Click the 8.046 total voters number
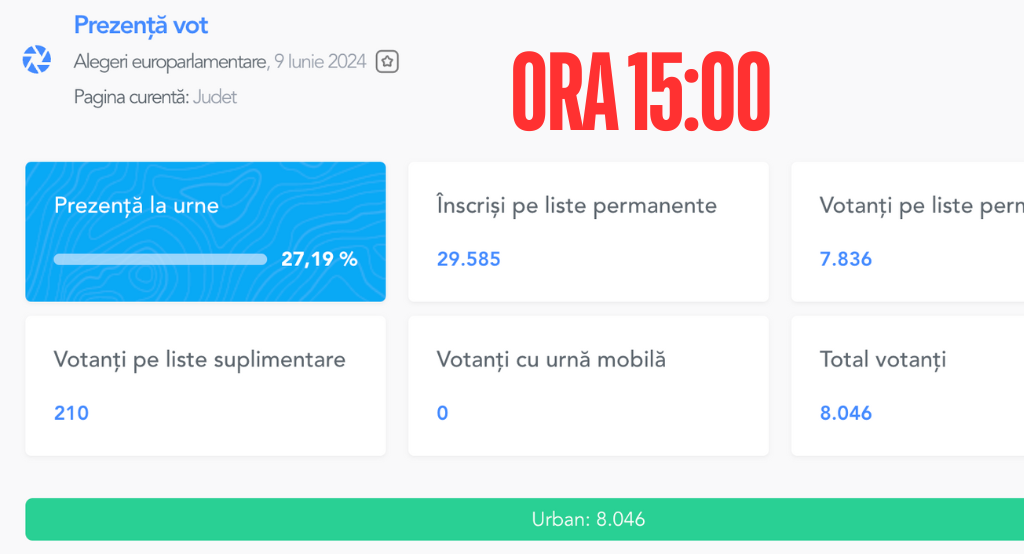 846,414
